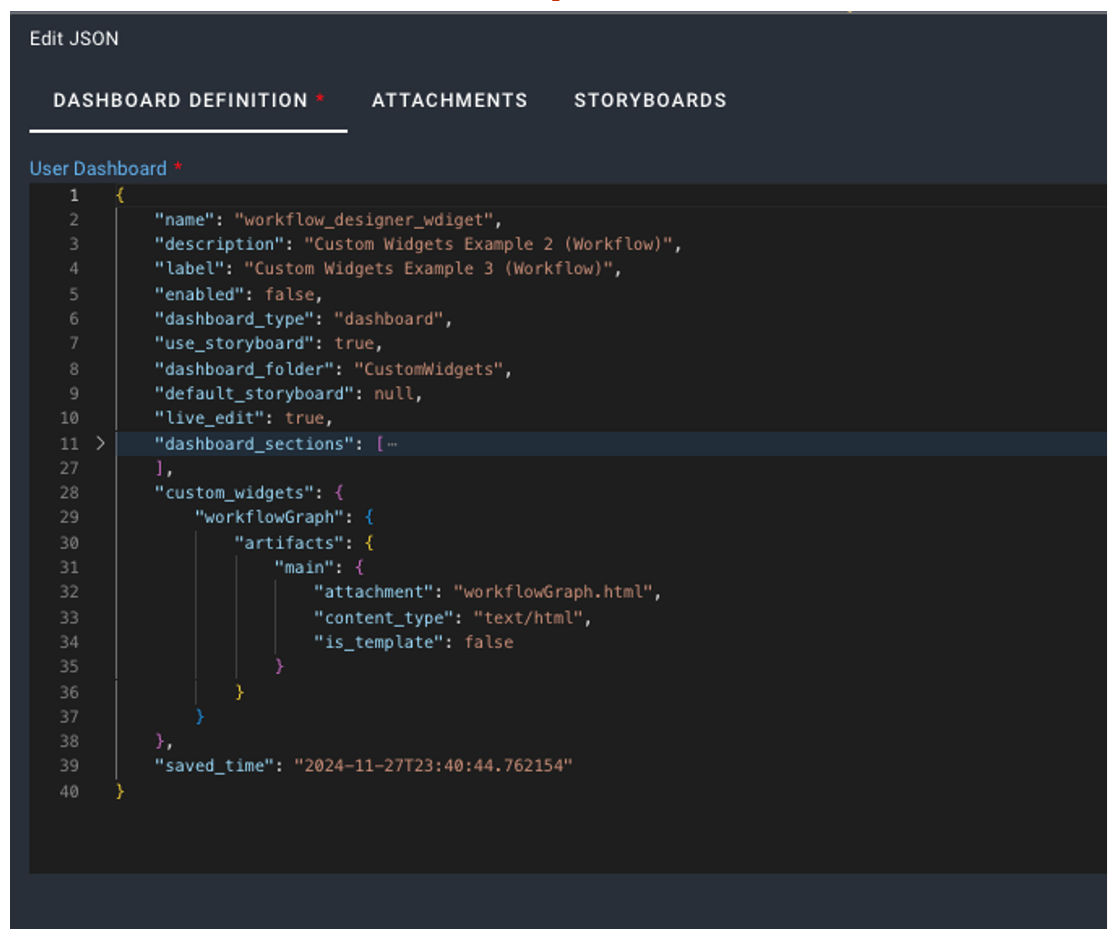Select the Dashboard Definition tab
The height and width of the screenshot is (942, 1118).
pos(180,100)
